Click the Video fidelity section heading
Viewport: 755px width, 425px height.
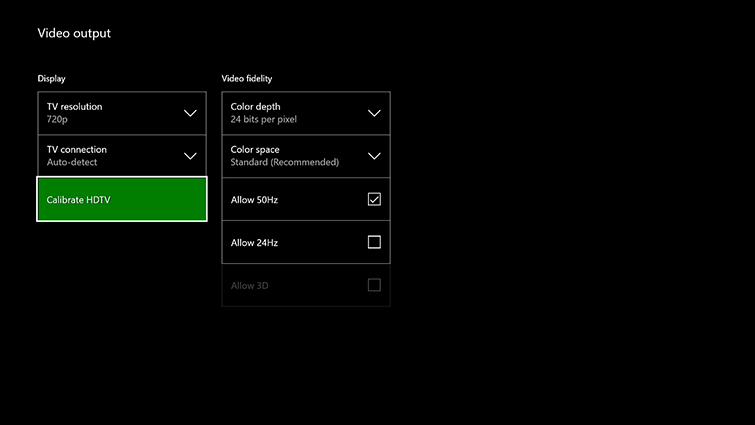click(247, 78)
